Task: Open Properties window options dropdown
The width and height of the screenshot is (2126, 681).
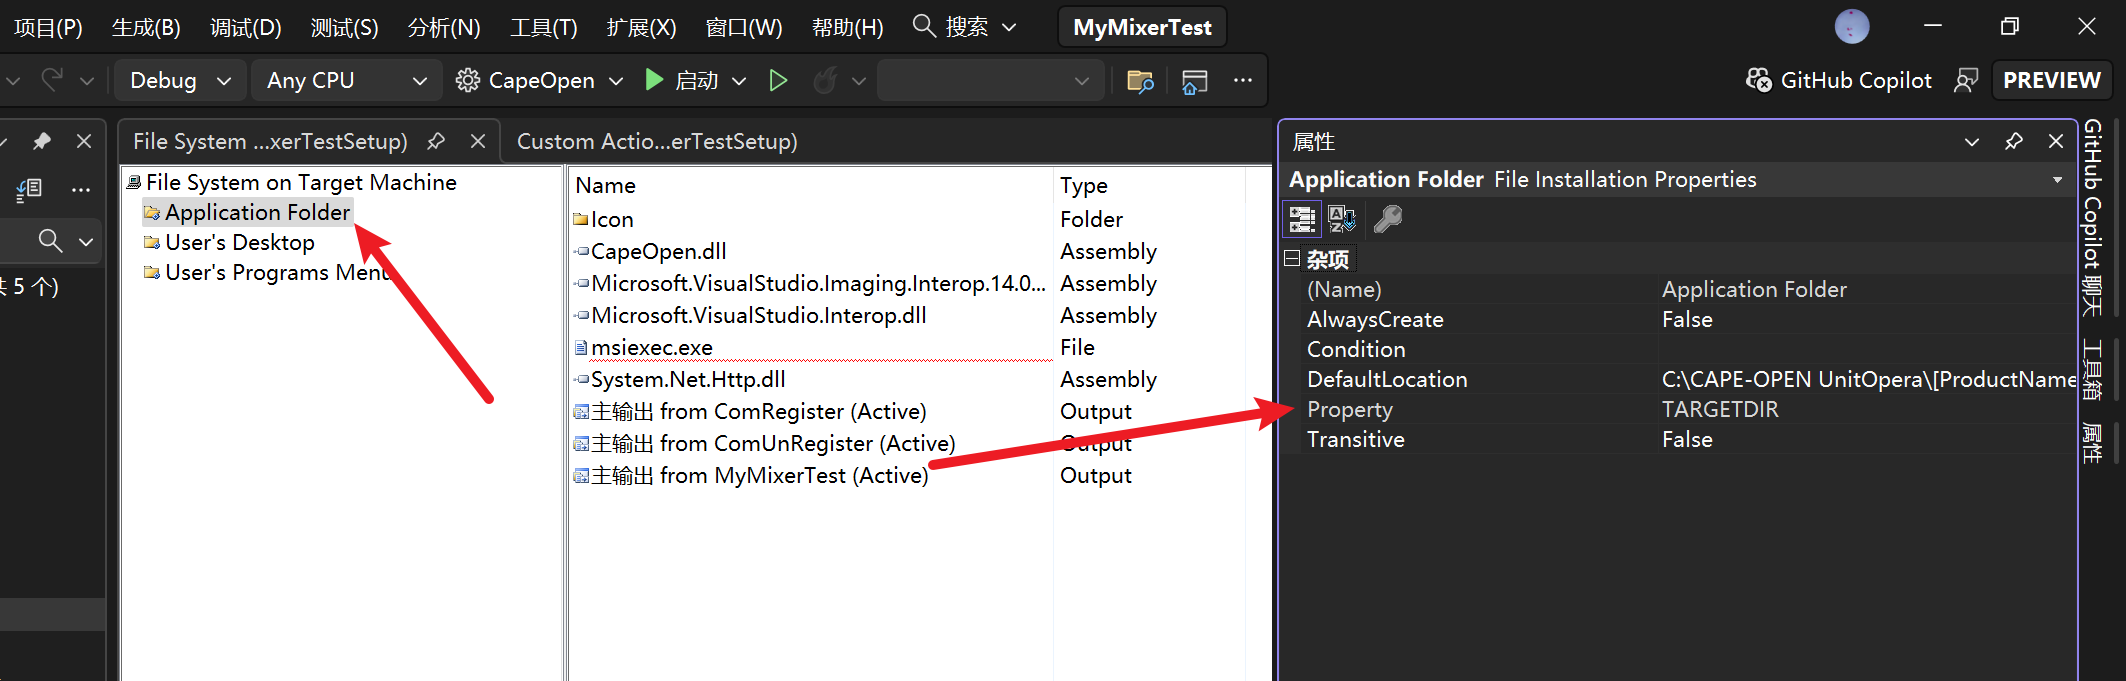Action: pyautogui.click(x=1972, y=142)
